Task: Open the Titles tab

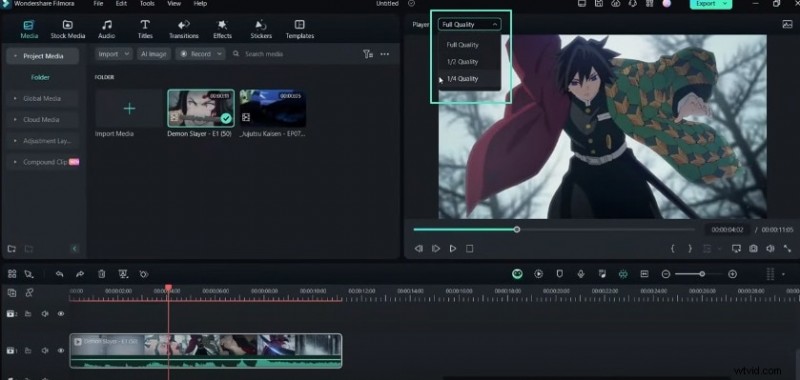Action: click(145, 30)
